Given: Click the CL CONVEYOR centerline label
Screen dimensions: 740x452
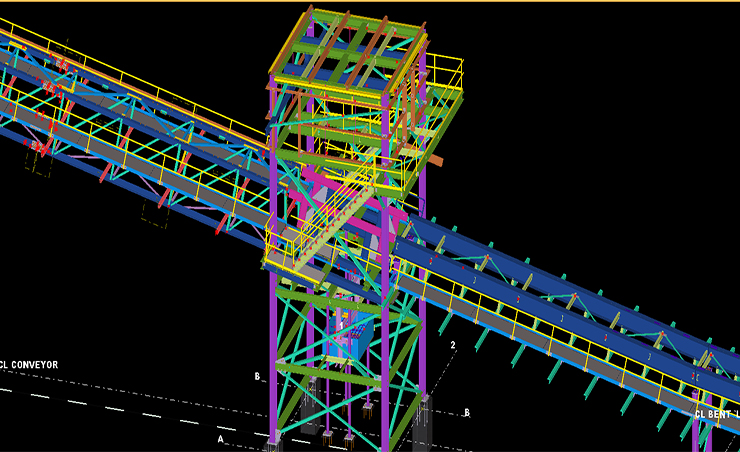Looking at the screenshot, I should point(30,365).
